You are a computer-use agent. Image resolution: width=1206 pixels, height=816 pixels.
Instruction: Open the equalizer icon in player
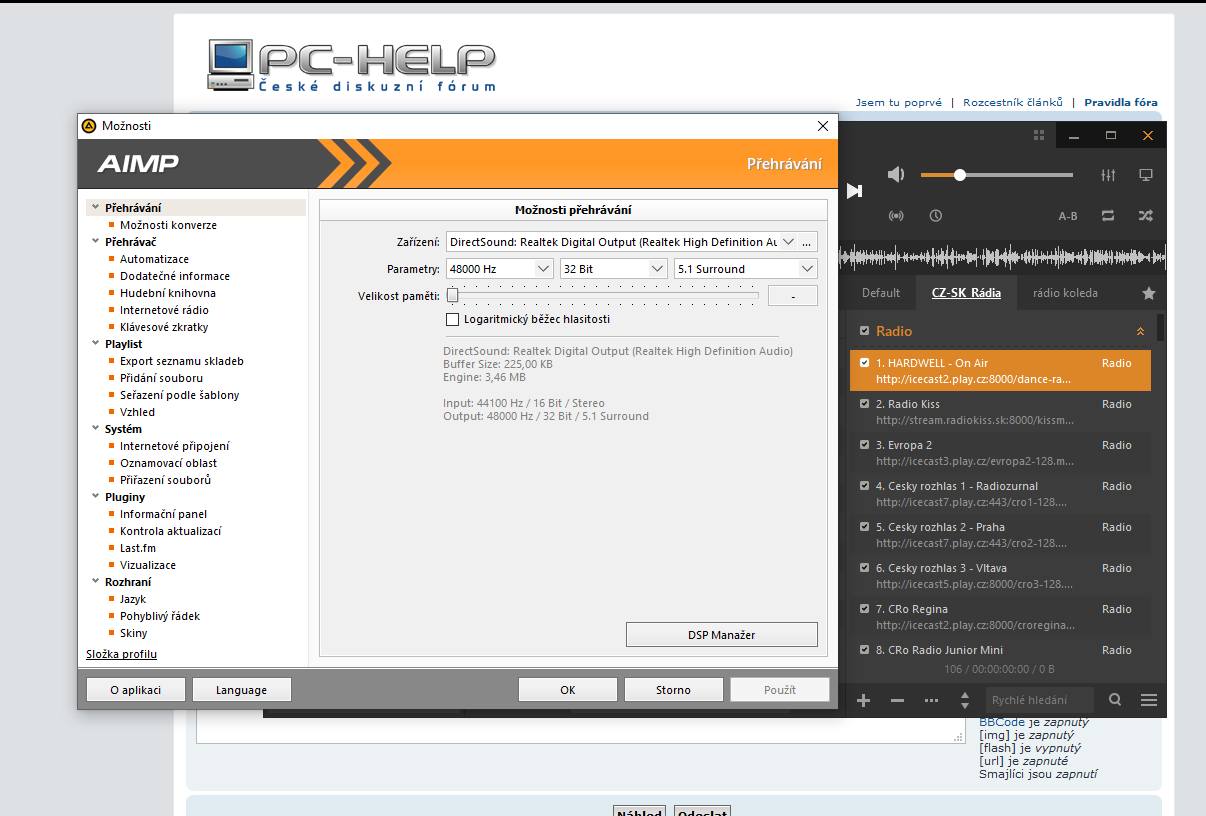[1108, 175]
